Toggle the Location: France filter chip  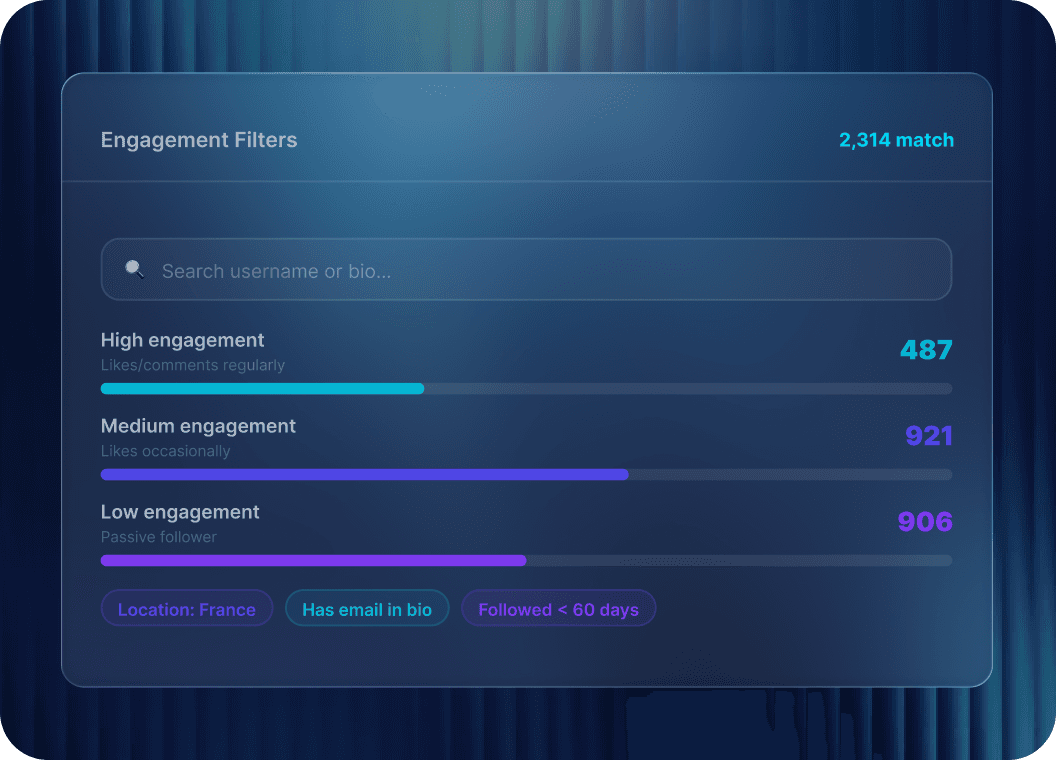(x=187, y=608)
